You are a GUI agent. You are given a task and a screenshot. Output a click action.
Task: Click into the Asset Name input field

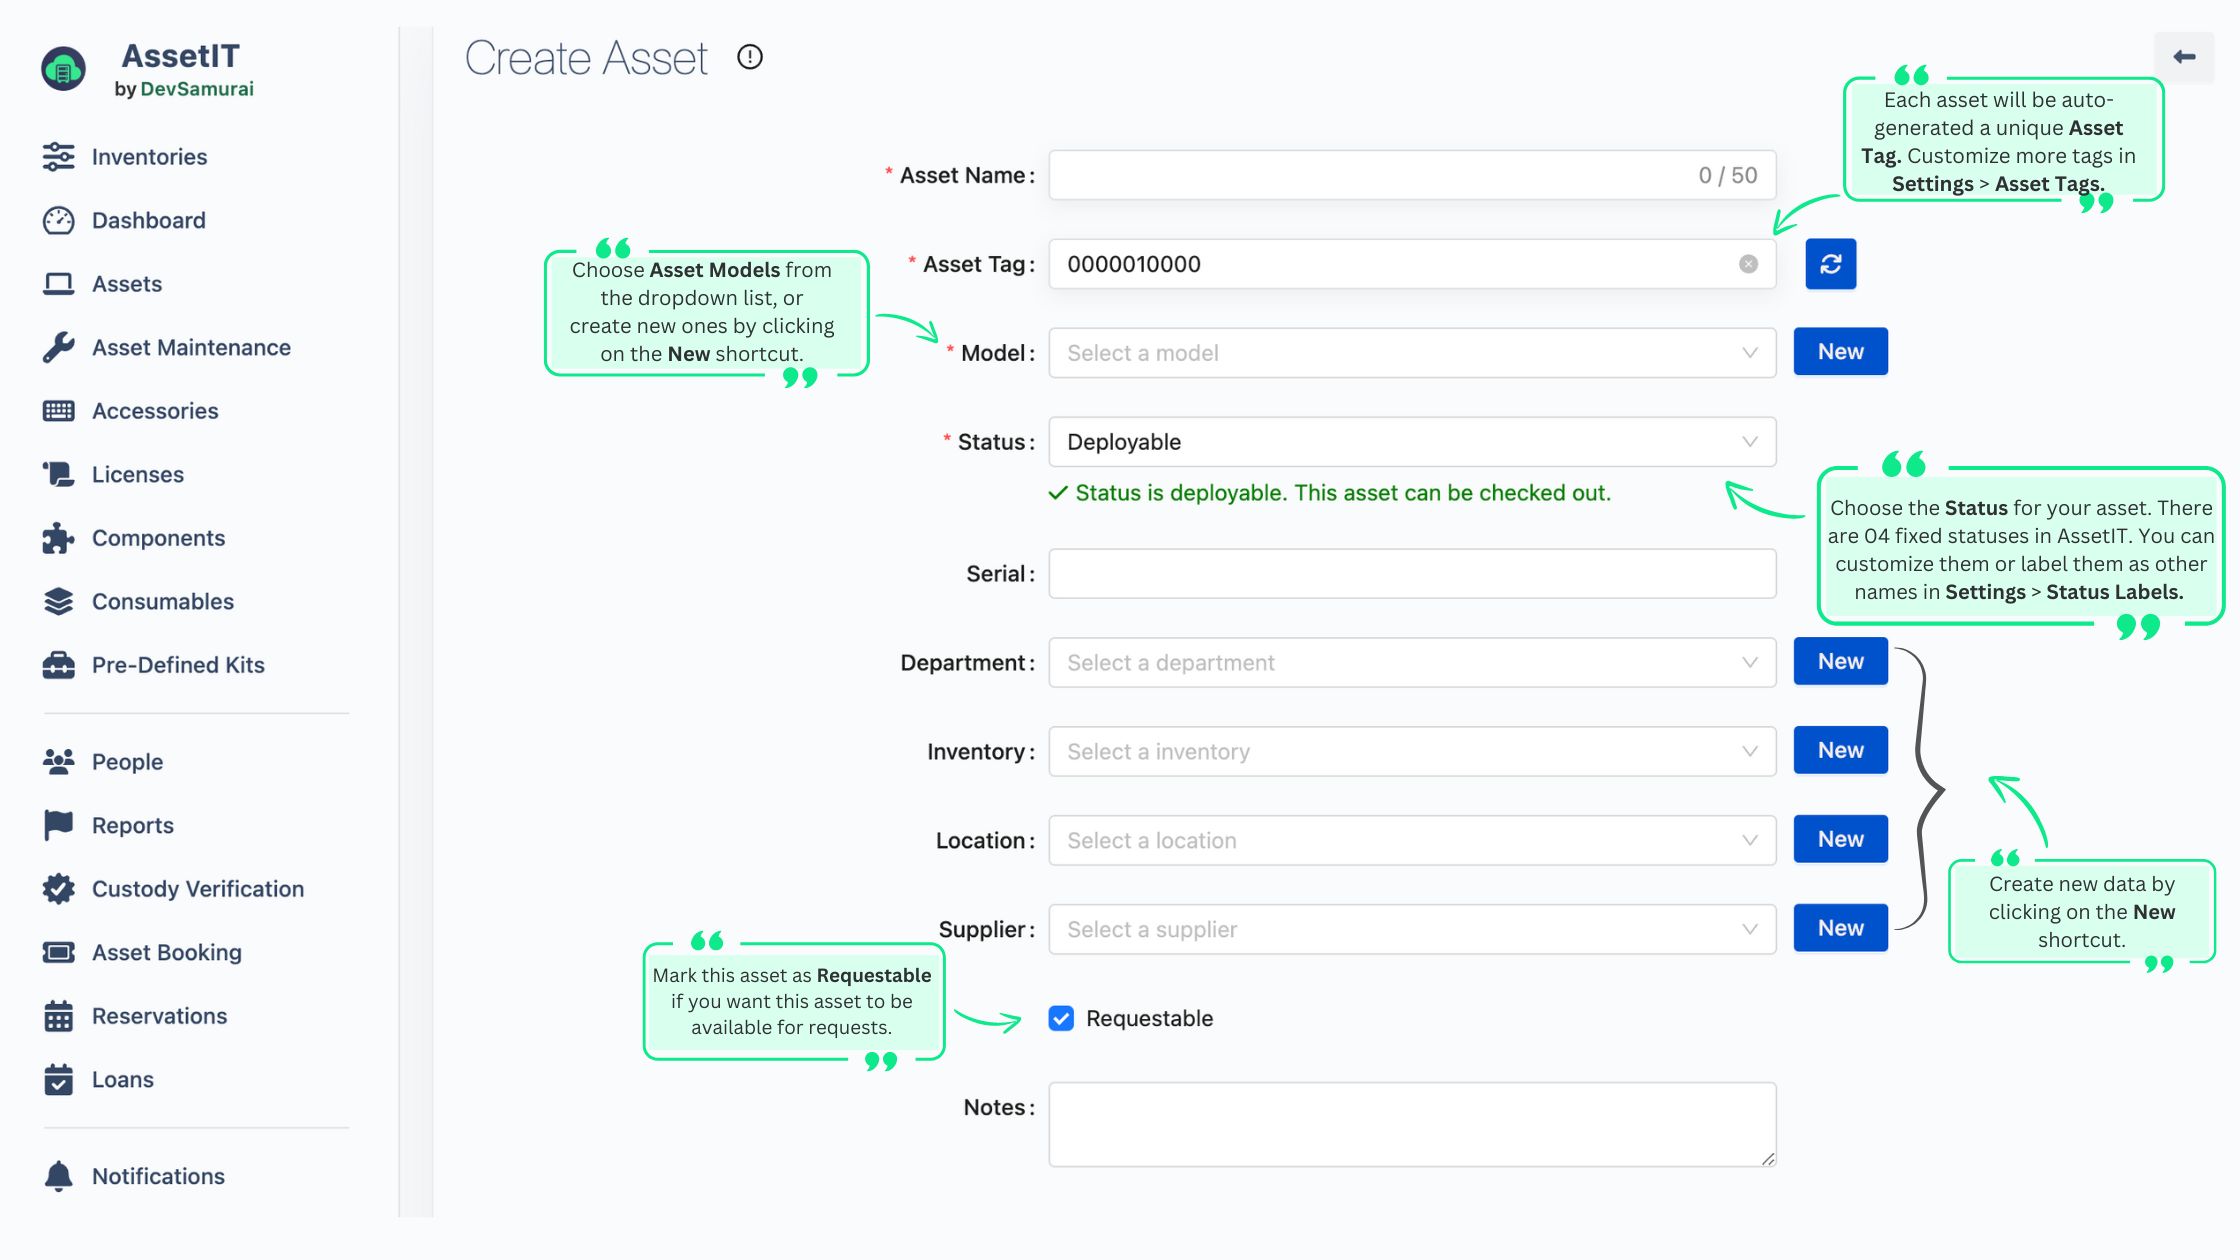(x=1370, y=176)
